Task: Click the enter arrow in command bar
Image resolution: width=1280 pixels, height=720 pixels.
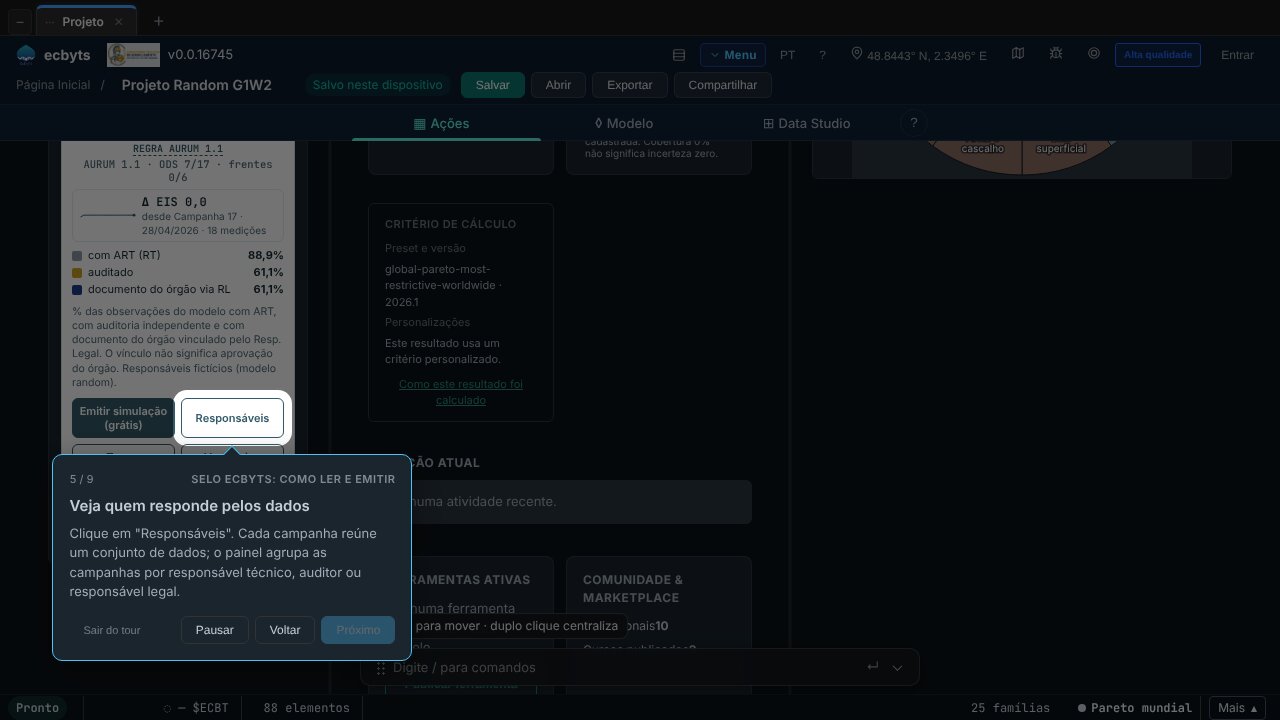Action: coord(872,667)
